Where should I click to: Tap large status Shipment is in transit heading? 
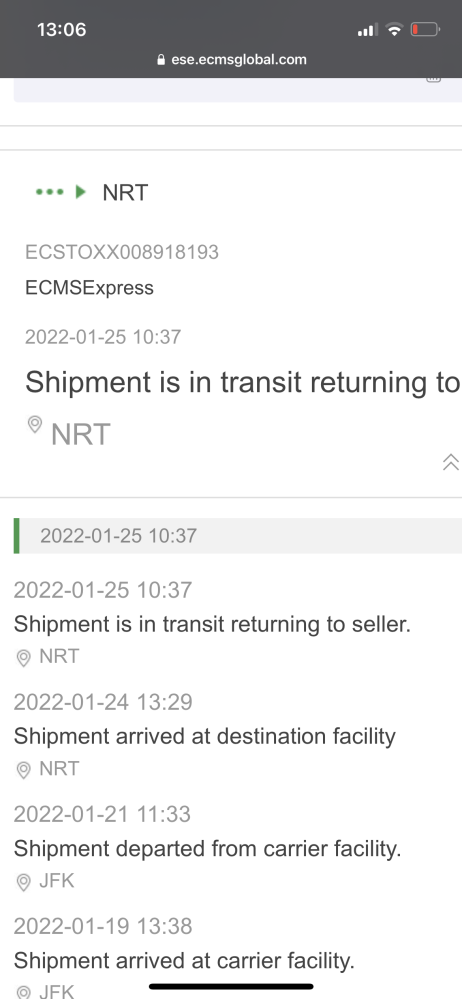242,382
